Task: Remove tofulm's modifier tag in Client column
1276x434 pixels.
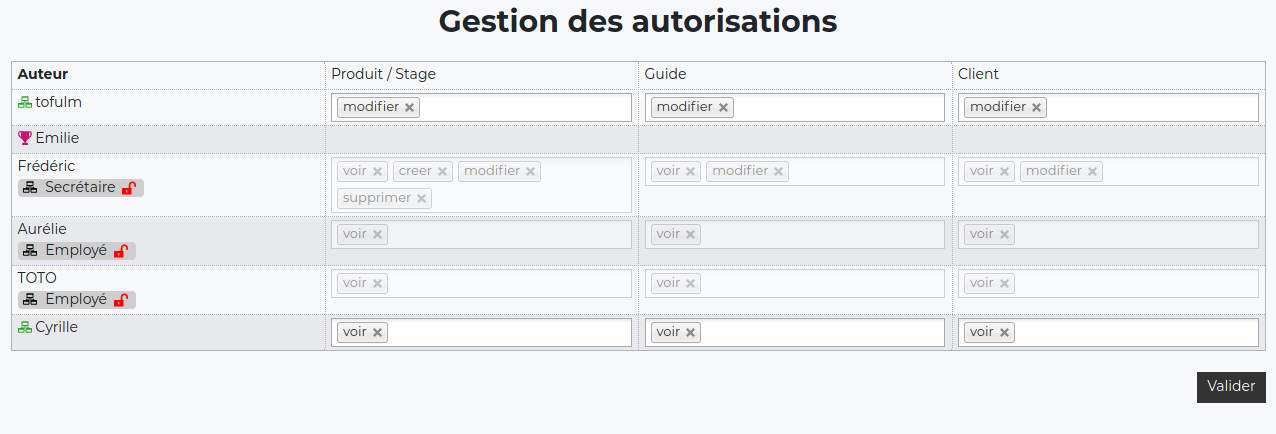Action: point(1036,108)
